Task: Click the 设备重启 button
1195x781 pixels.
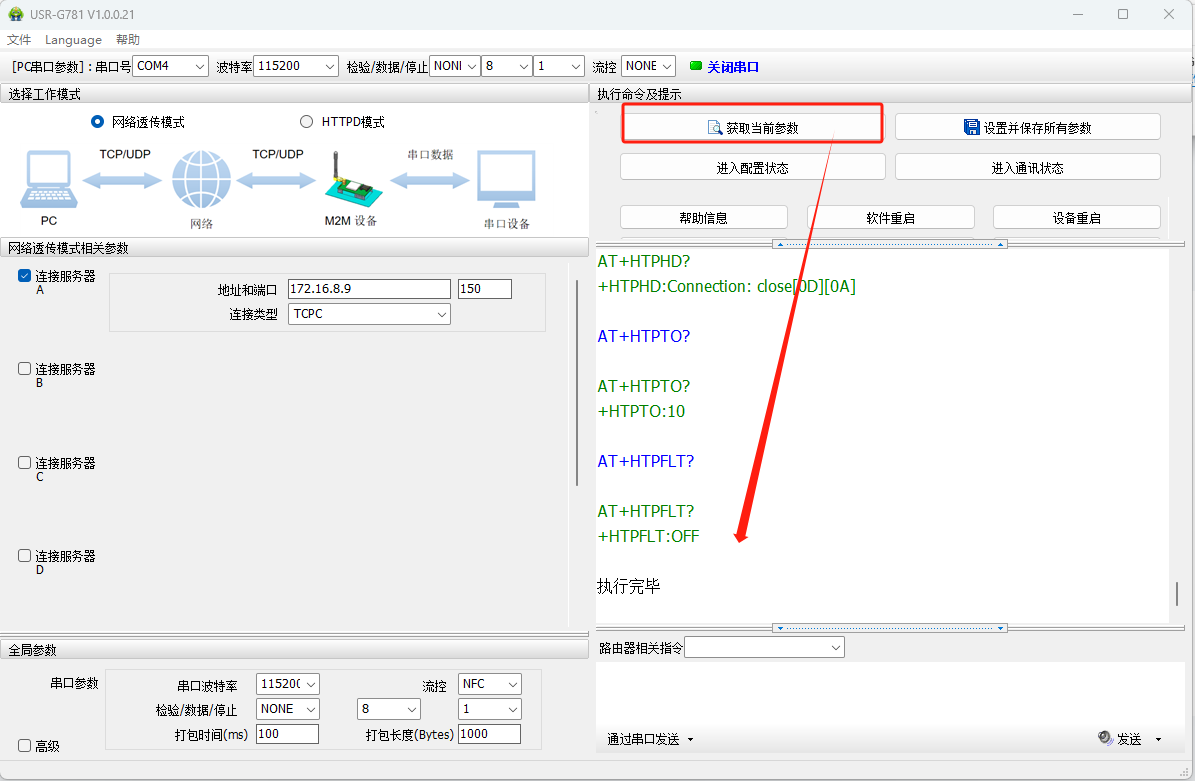Action: (1076, 218)
